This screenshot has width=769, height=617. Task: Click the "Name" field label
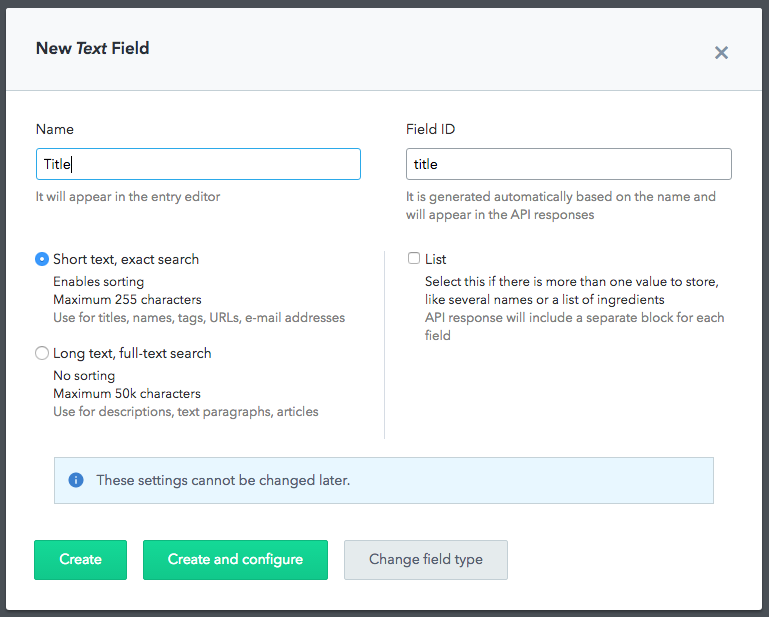[55, 129]
